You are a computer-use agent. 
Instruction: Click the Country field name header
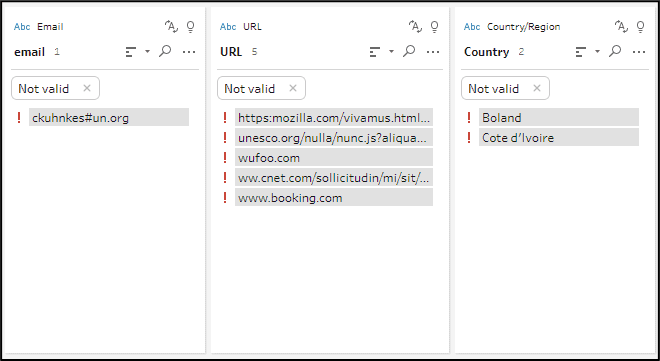click(487, 52)
